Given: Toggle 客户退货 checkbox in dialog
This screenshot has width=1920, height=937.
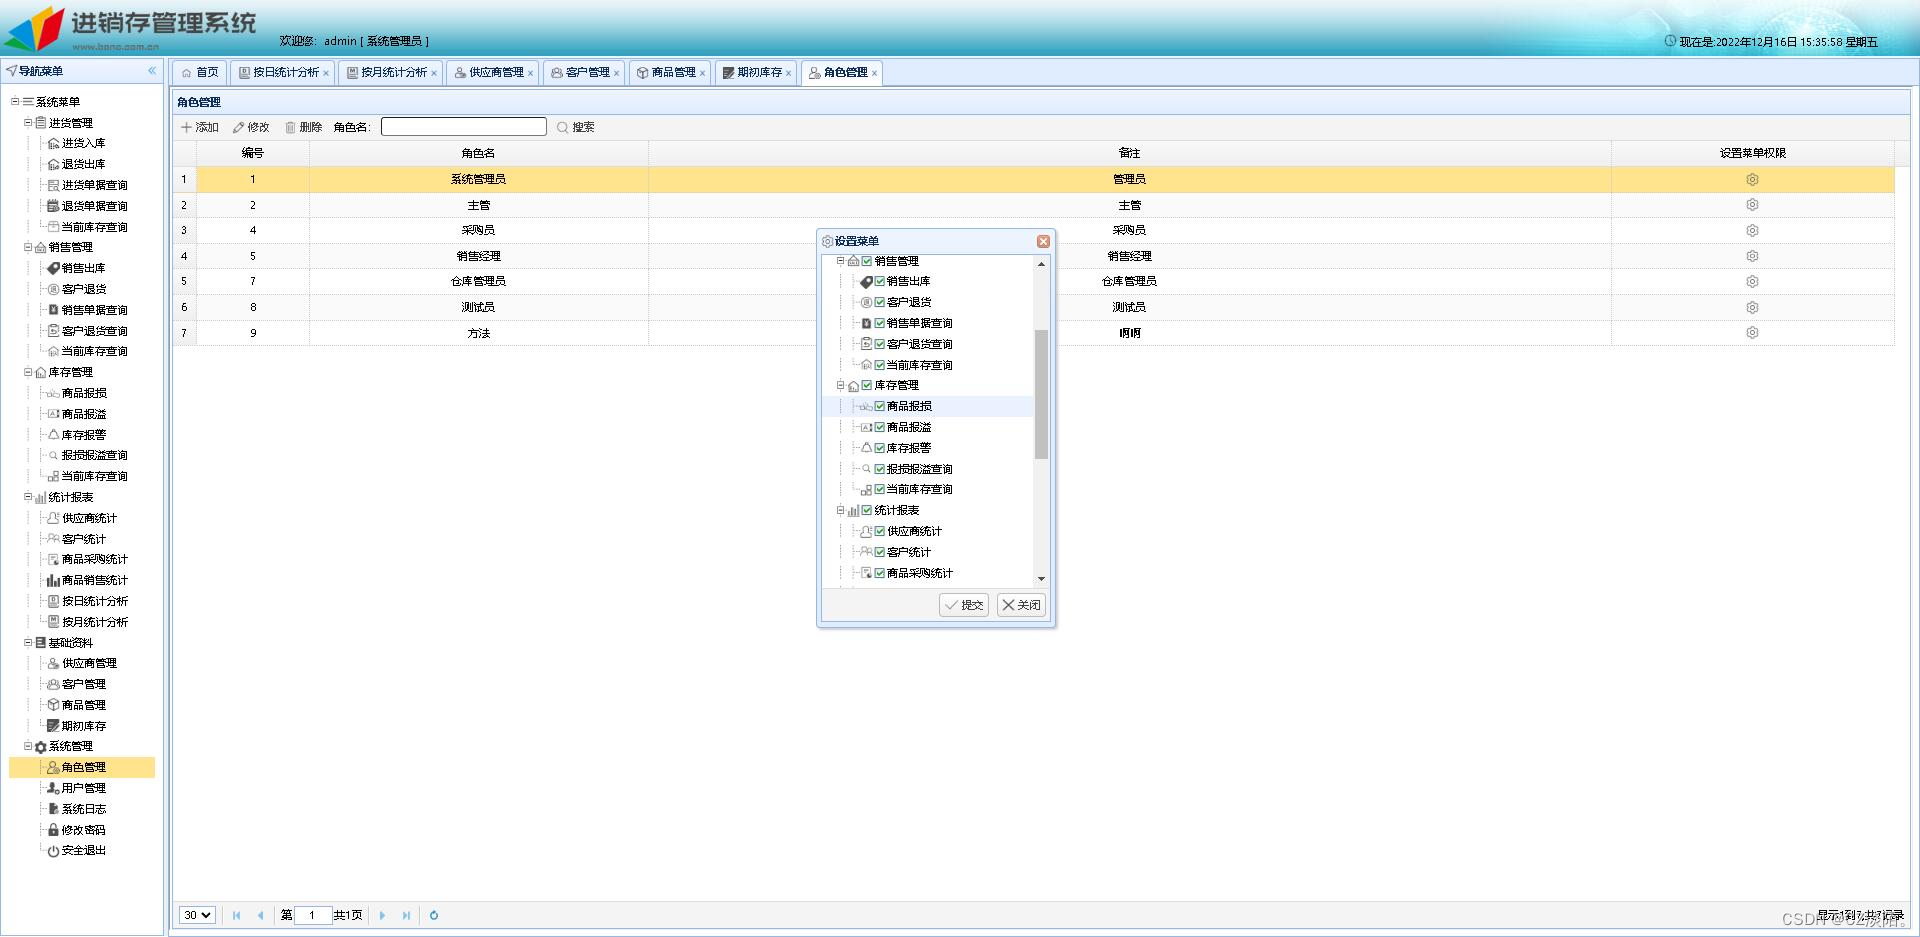Looking at the screenshot, I should coord(880,302).
